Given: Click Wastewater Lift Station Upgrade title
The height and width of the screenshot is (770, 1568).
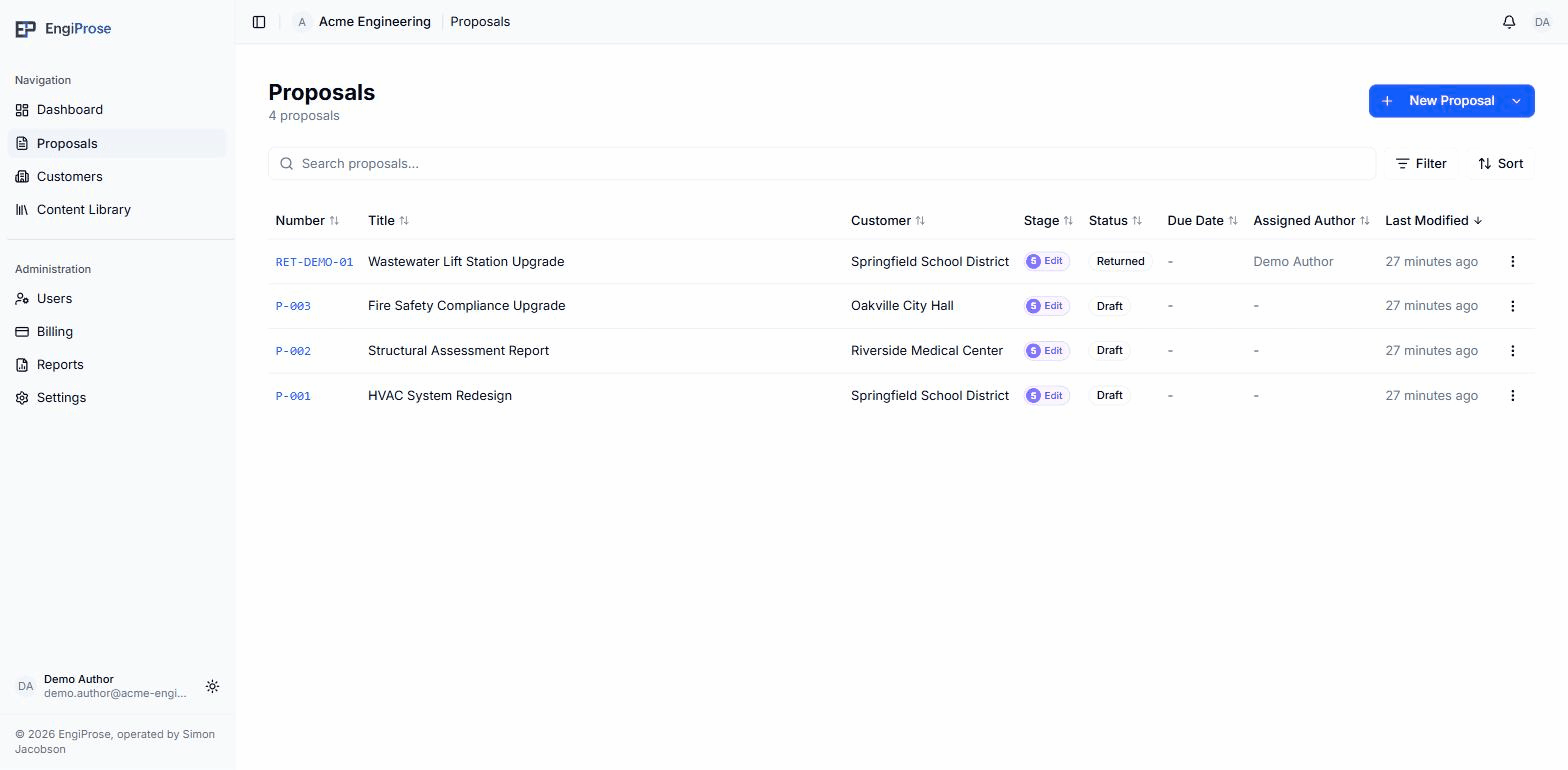Looking at the screenshot, I should [x=466, y=262].
